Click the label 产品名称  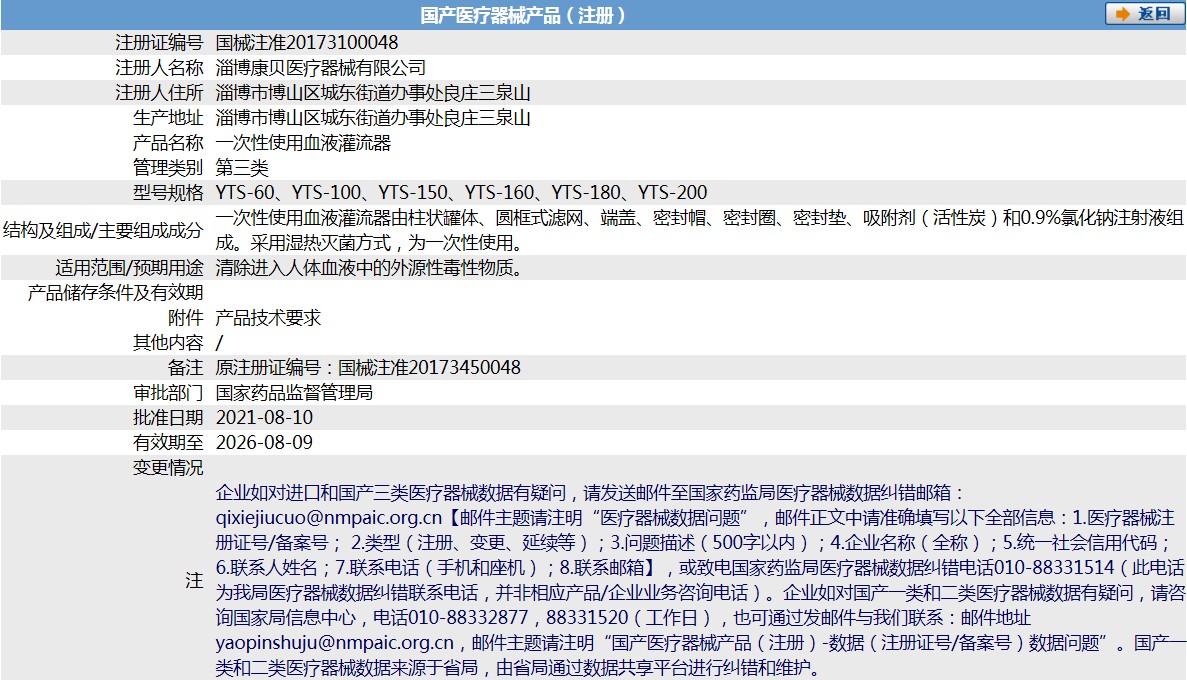pyautogui.click(x=168, y=142)
